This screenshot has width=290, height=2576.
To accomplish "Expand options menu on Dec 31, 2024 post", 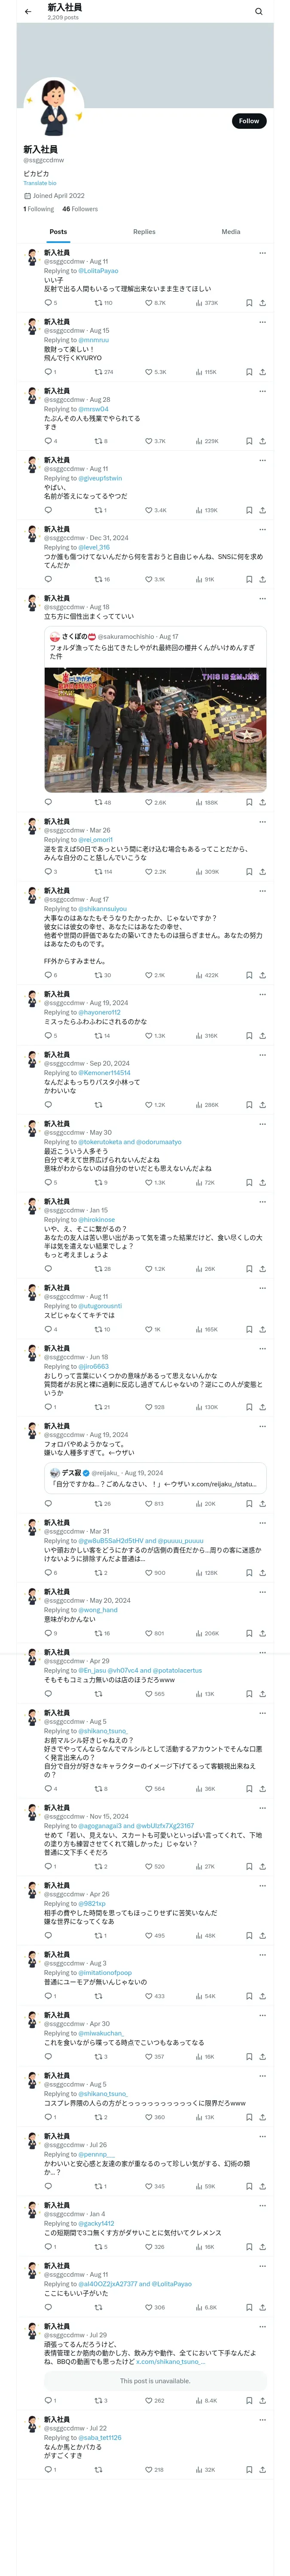I will pyautogui.click(x=262, y=529).
